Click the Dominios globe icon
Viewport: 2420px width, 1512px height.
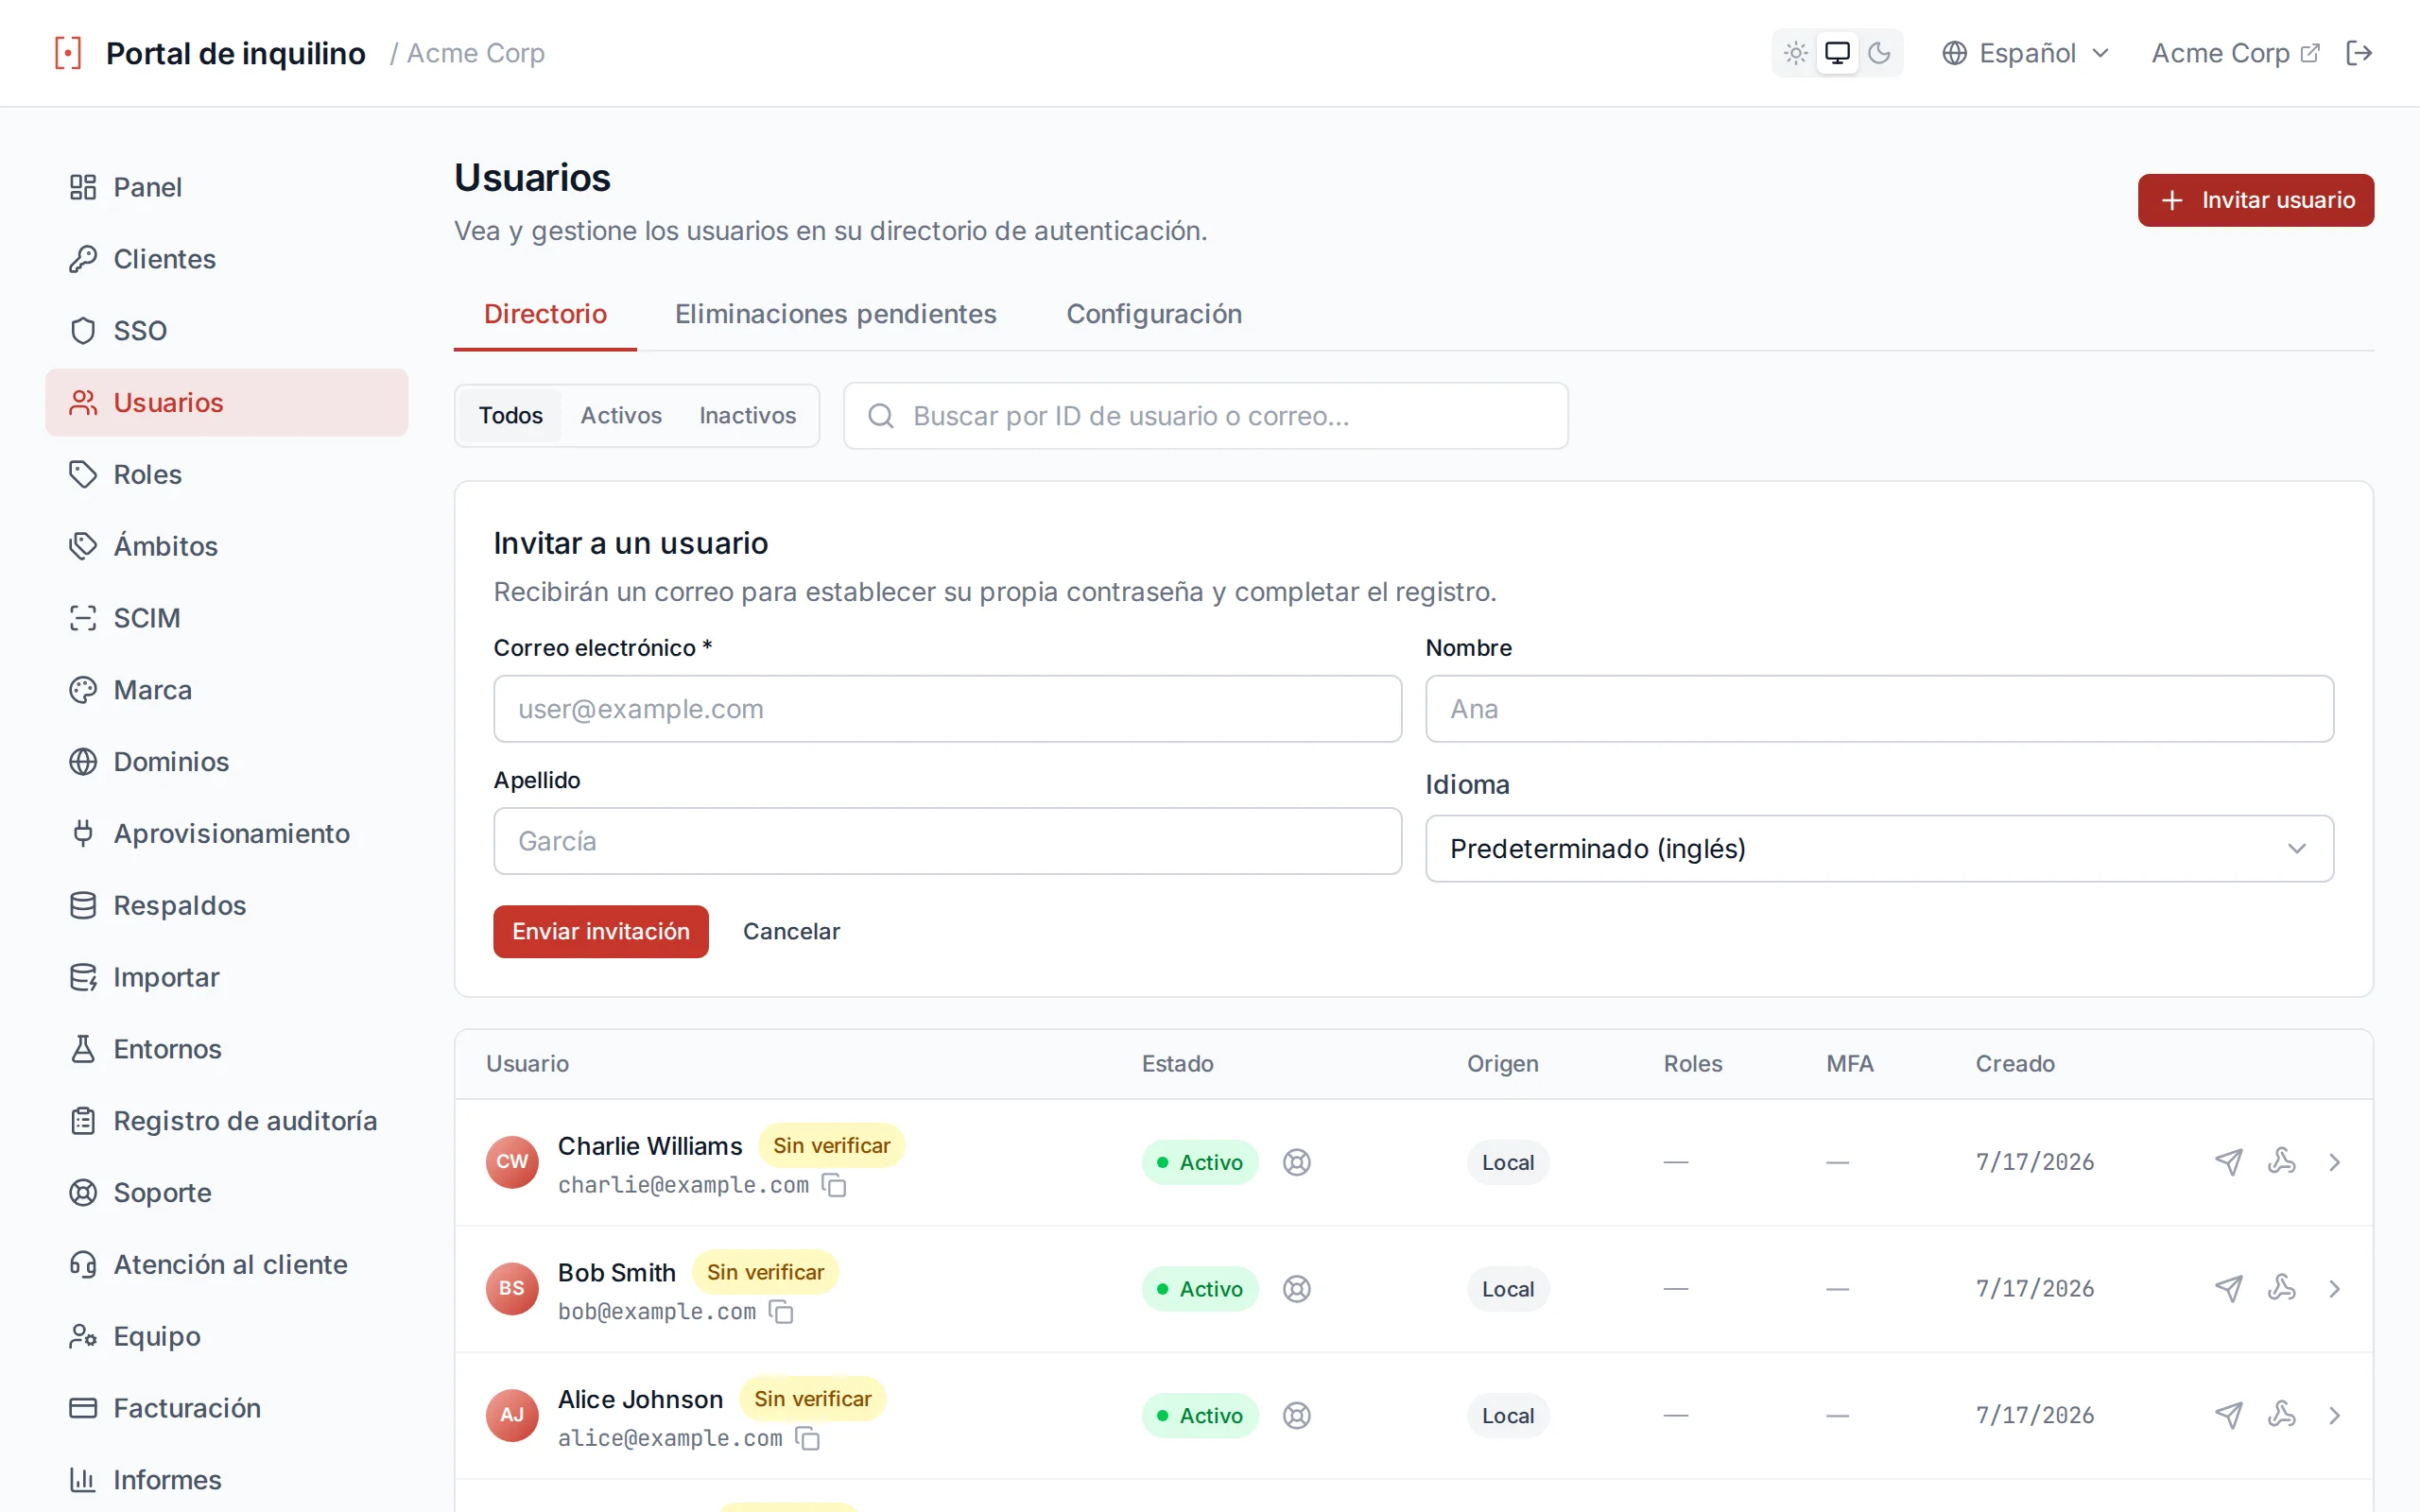coord(83,762)
